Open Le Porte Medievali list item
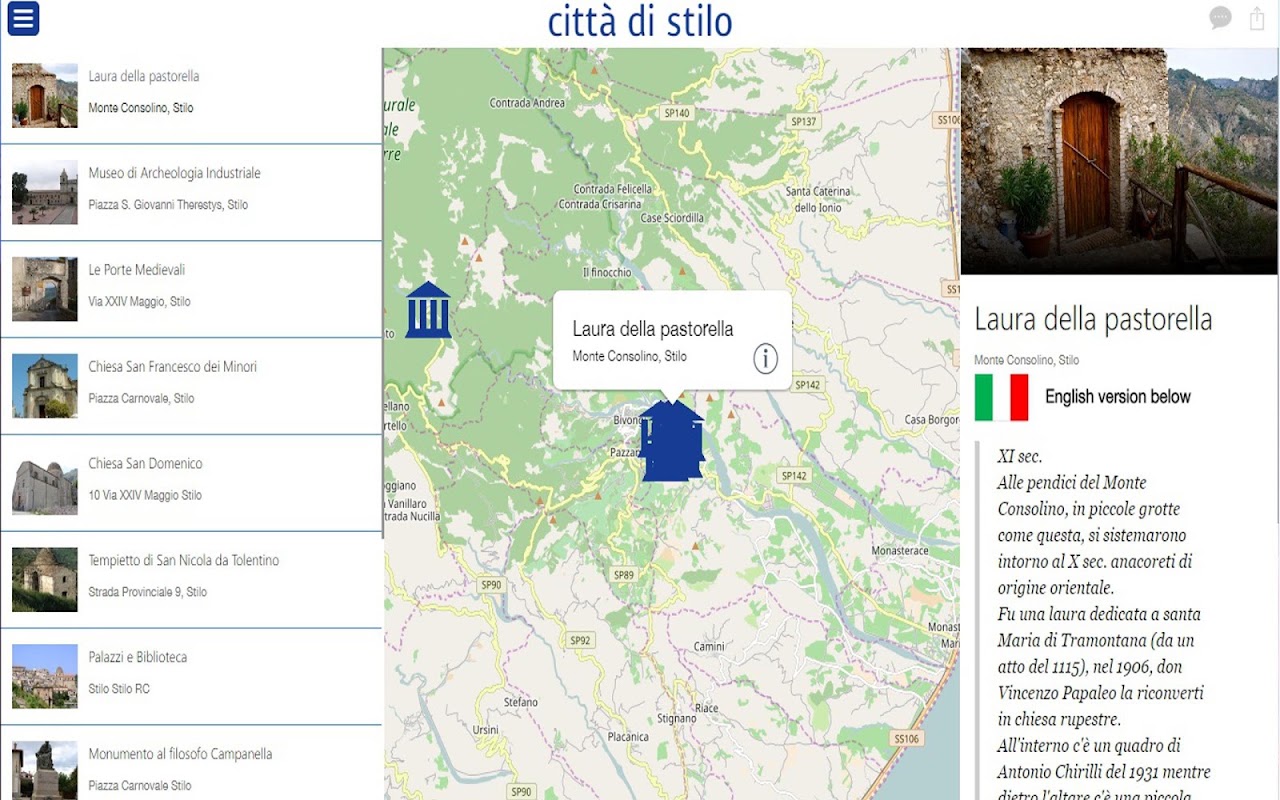This screenshot has height=800, width=1280. click(x=191, y=289)
